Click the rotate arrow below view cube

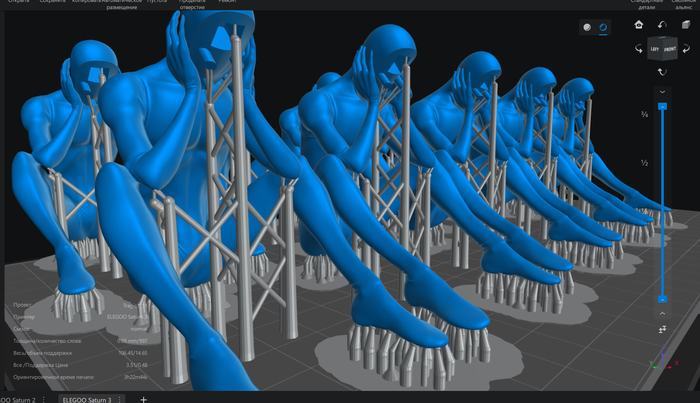tap(662, 71)
